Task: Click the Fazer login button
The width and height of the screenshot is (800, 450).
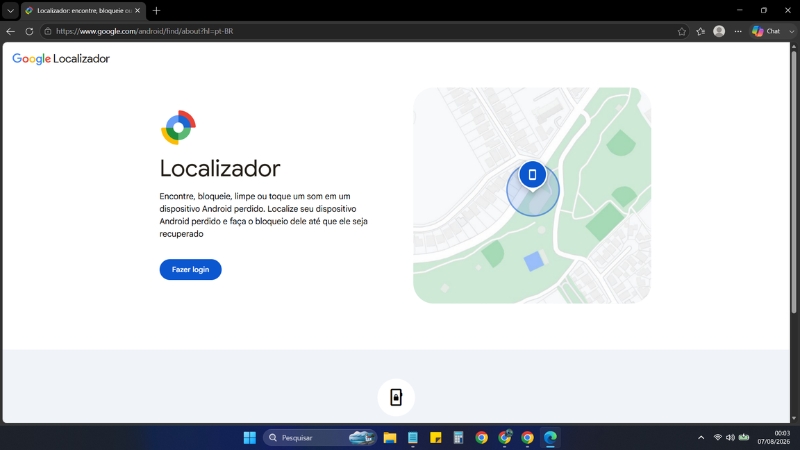Action: coord(190,269)
